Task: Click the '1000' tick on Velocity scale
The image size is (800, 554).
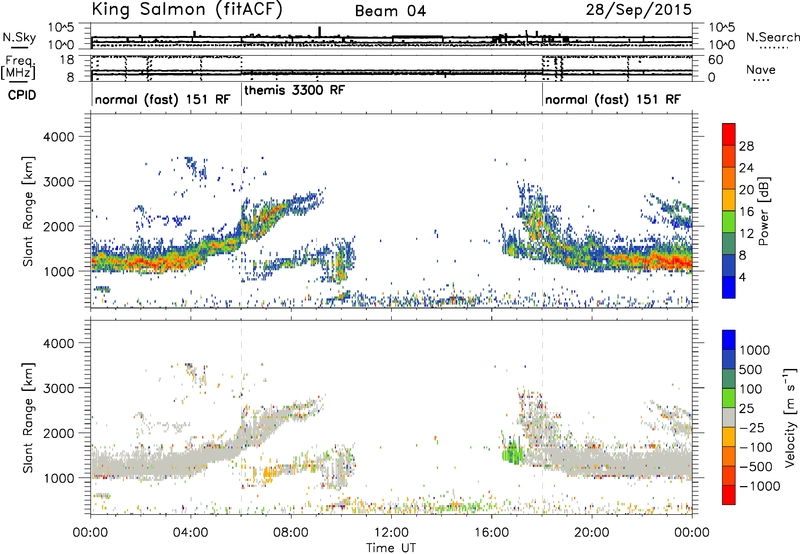Action: click(x=755, y=350)
